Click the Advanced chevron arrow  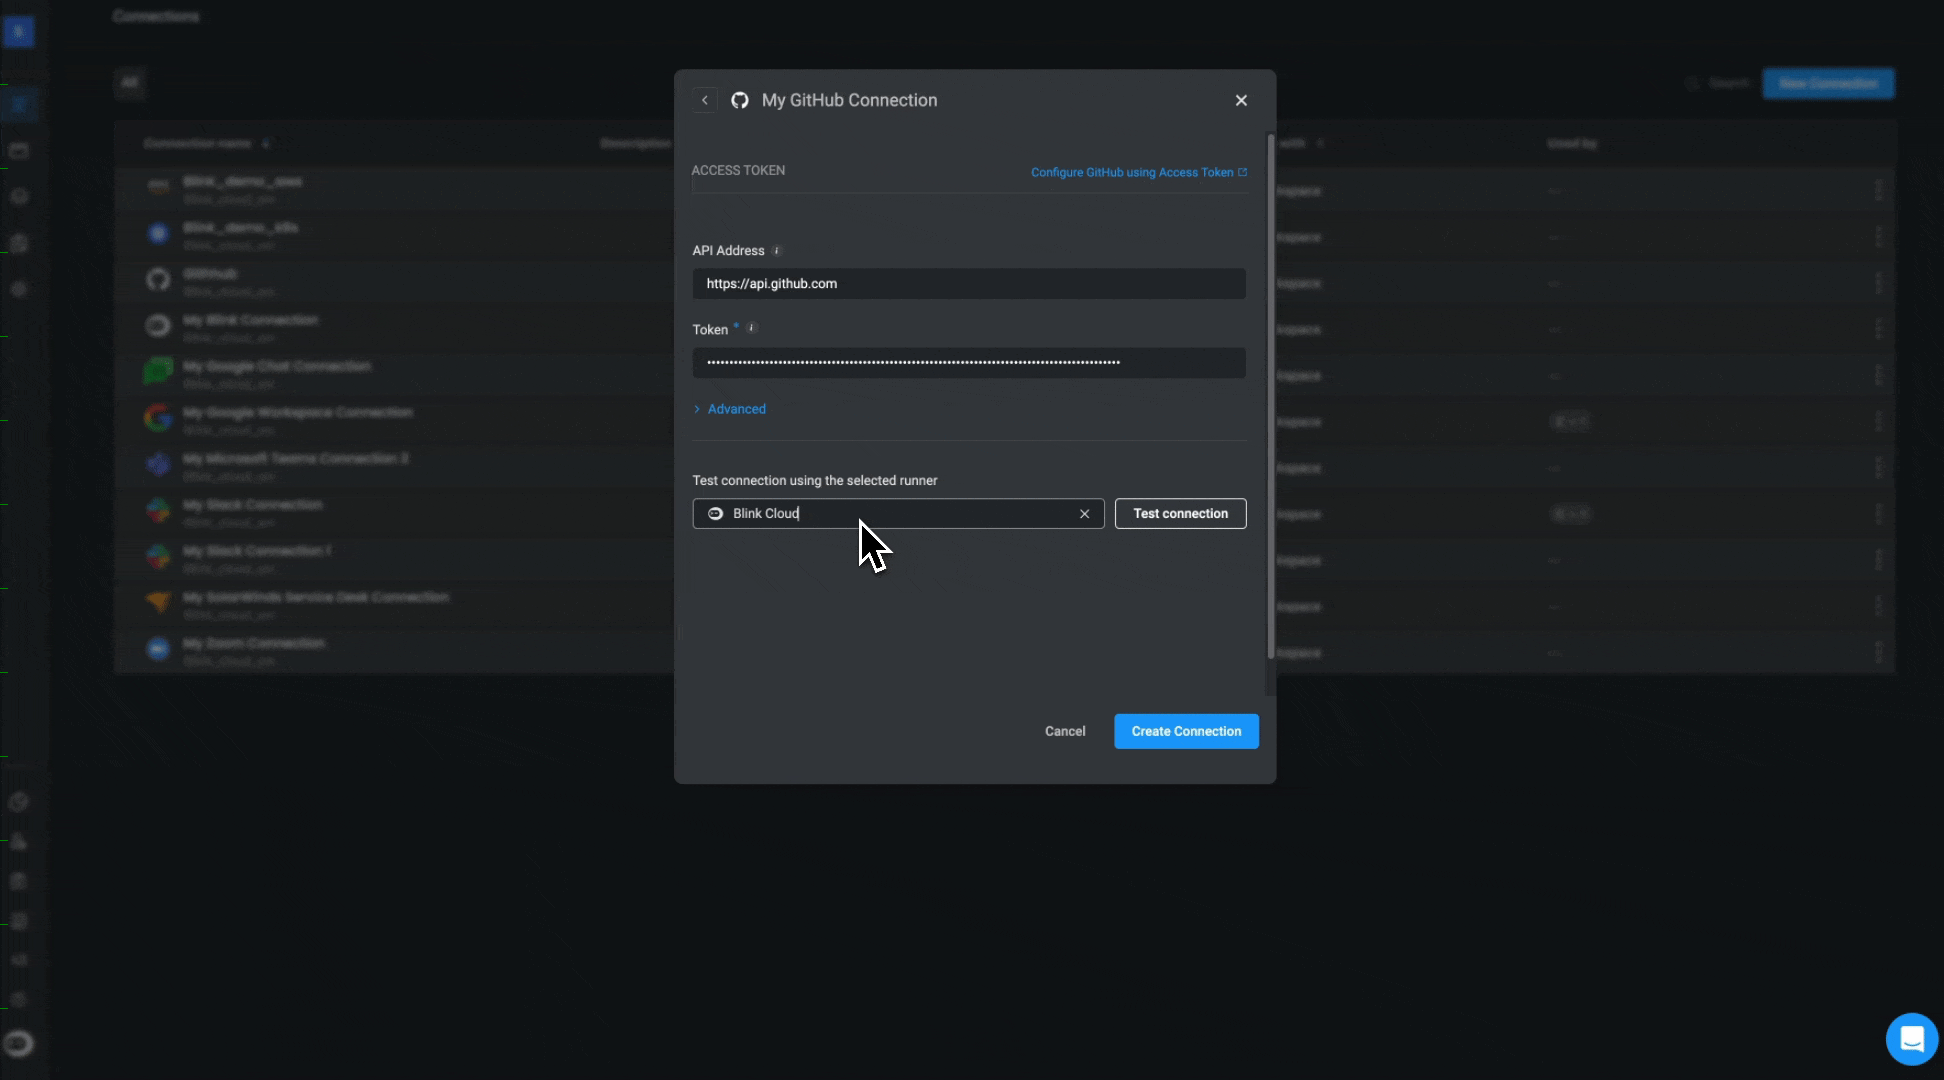click(x=697, y=409)
